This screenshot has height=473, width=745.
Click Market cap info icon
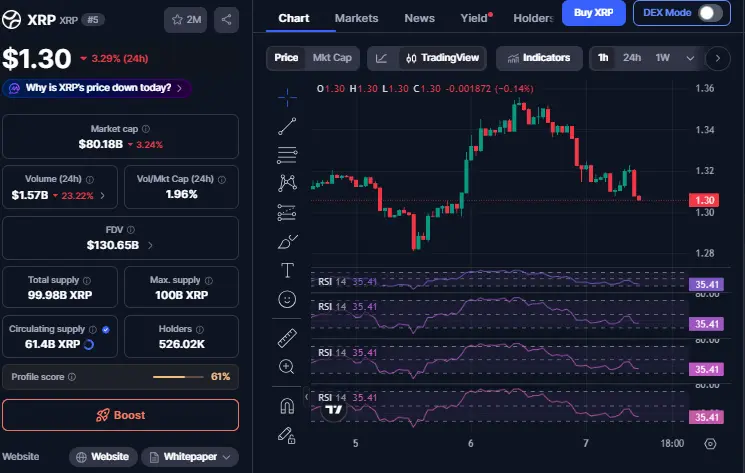(146, 129)
